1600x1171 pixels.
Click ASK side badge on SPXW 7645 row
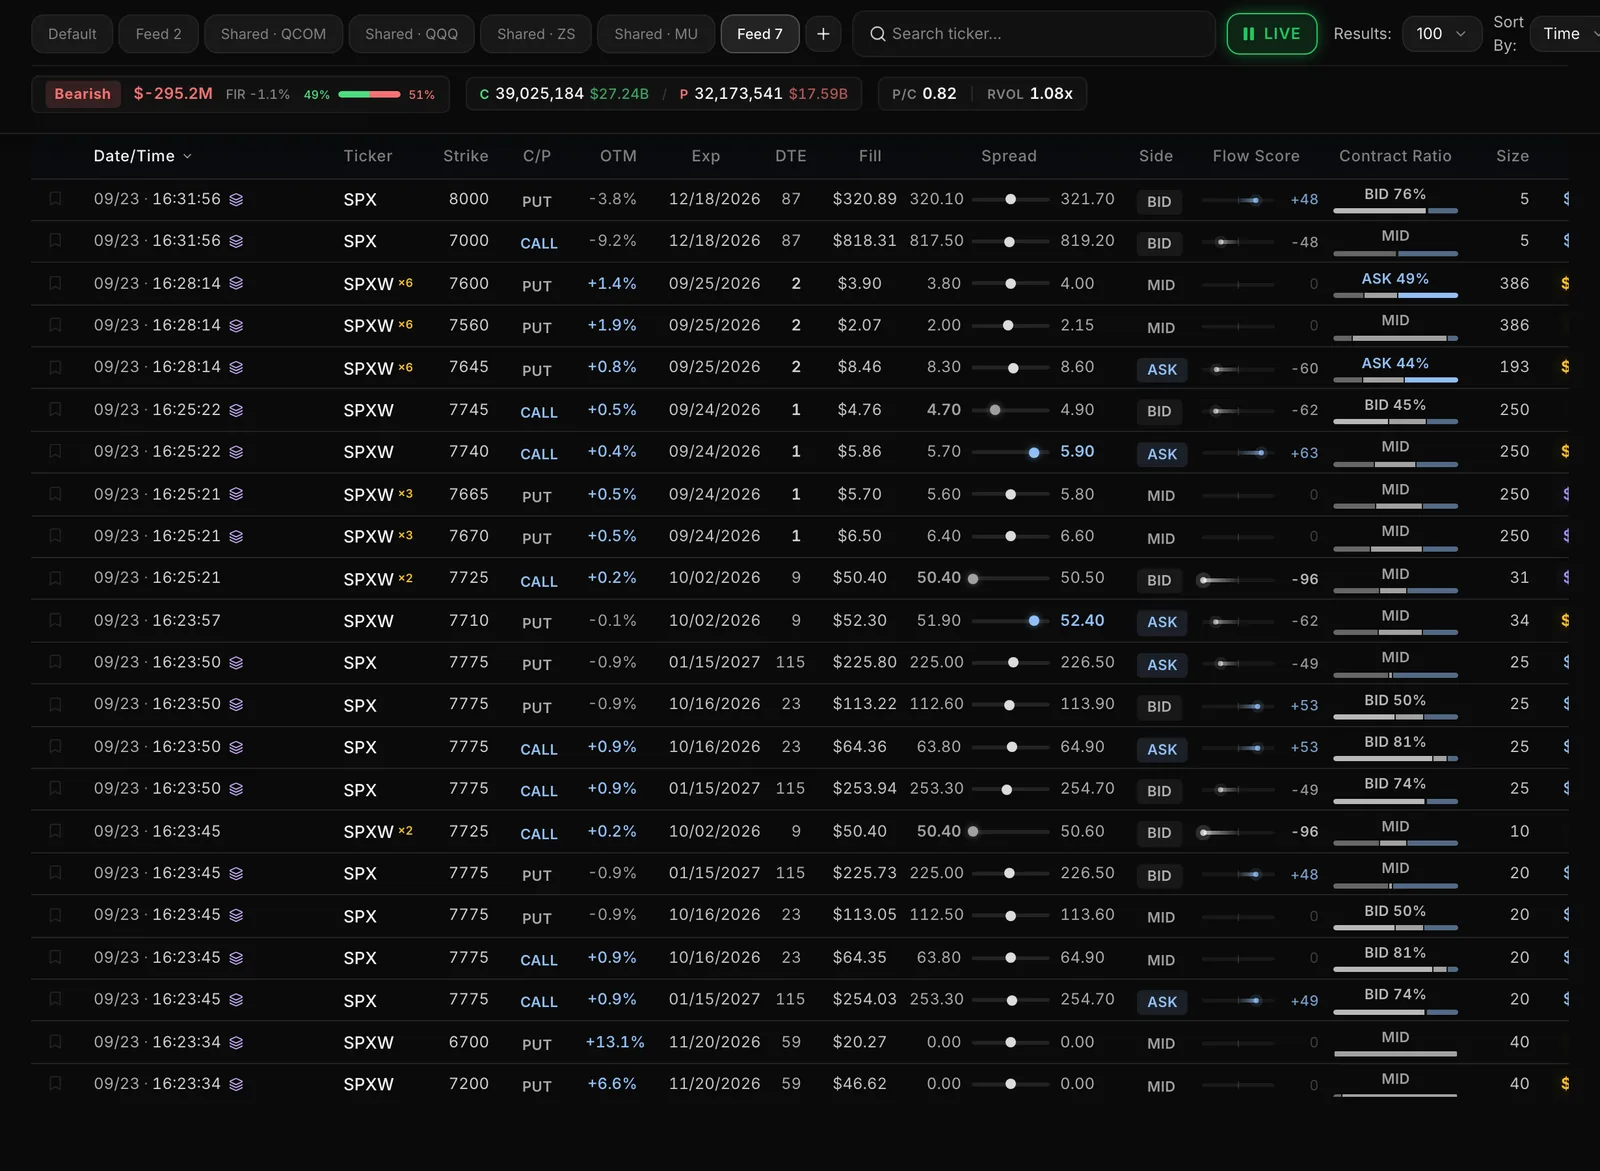tap(1162, 369)
